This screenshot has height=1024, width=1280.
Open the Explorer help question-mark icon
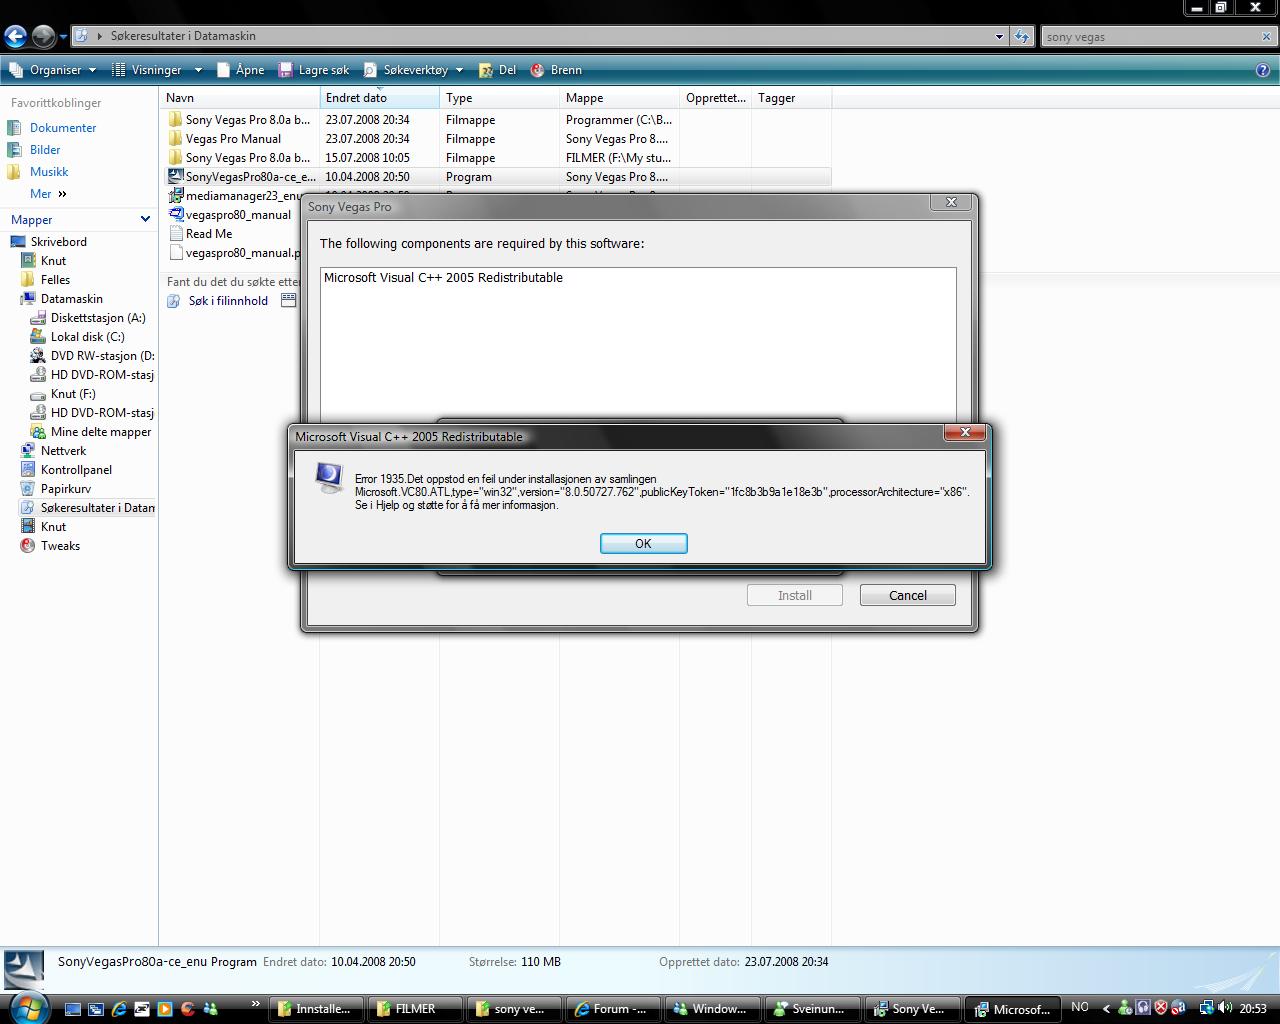1263,70
